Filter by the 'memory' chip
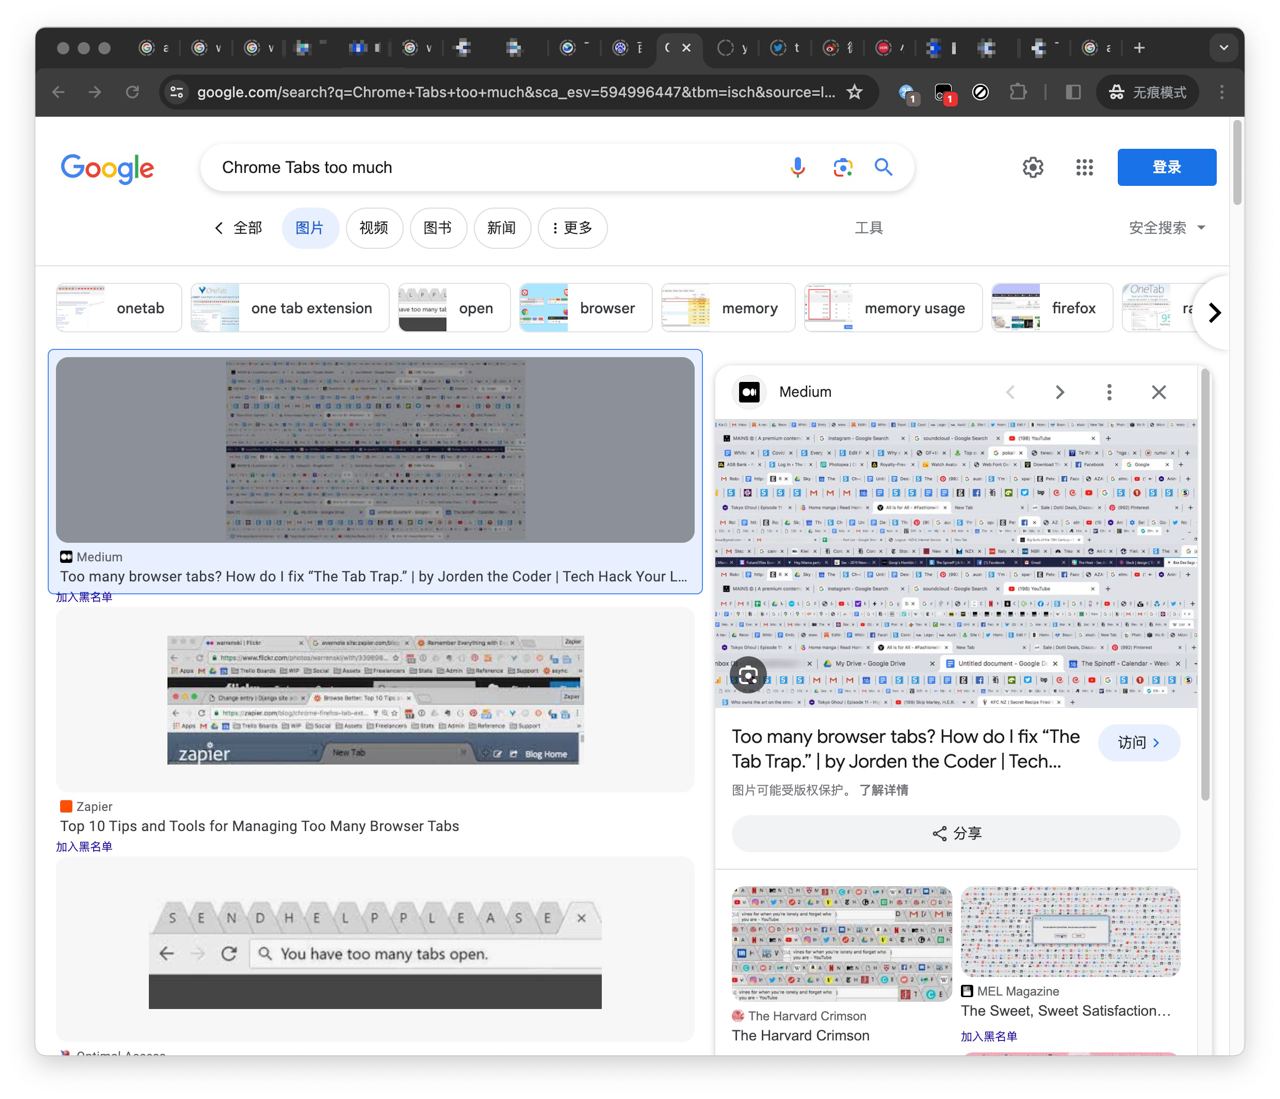Image resolution: width=1280 pixels, height=1099 pixels. (728, 308)
